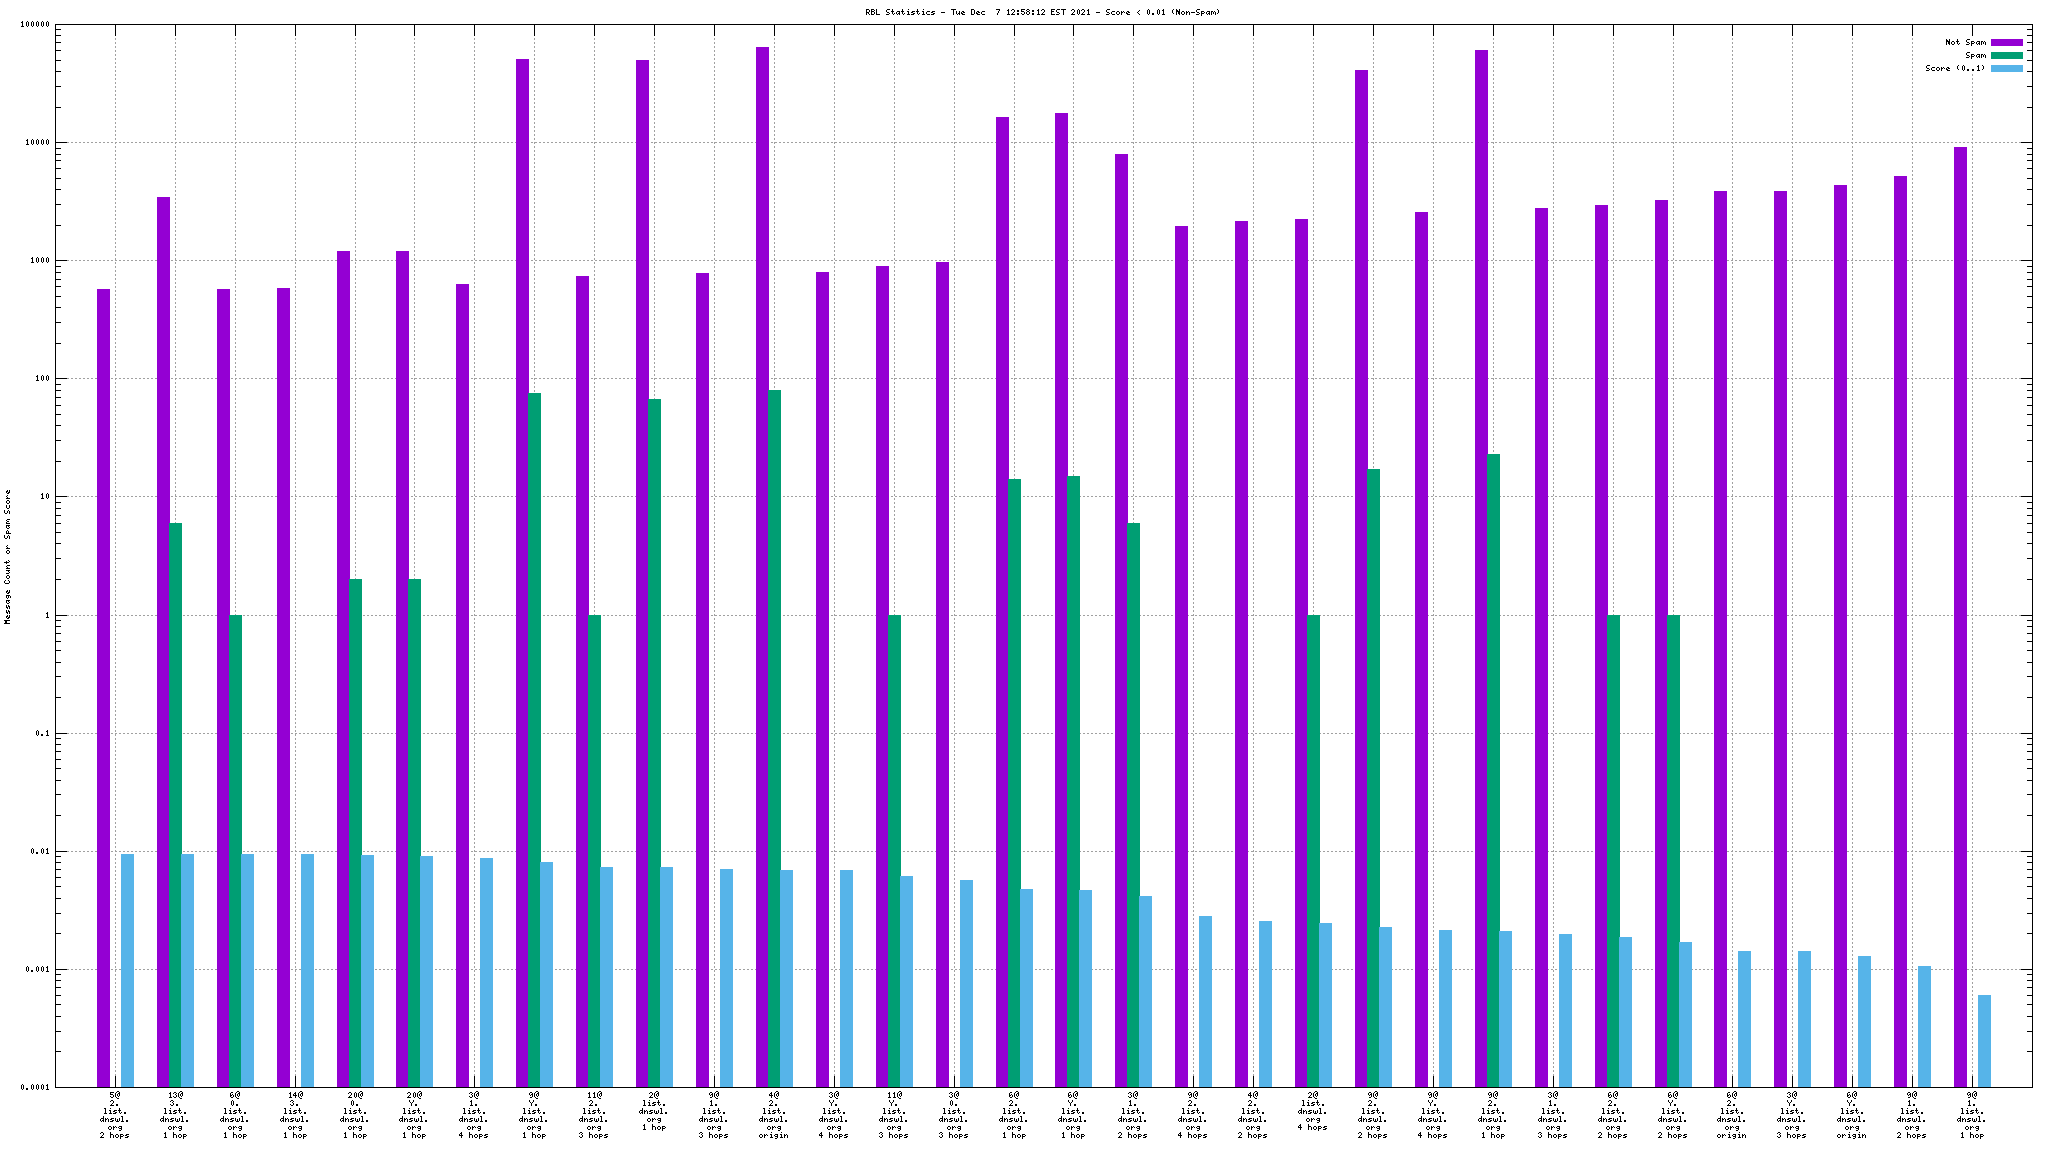2048x1152 pixels.
Task: Click the 0.0001 tick label on y-axis
Action: coord(34,1087)
